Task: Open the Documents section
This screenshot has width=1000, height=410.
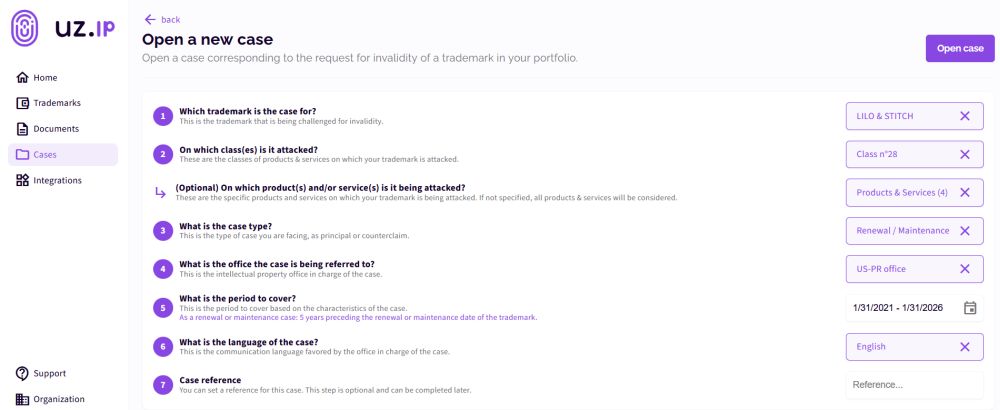Action: point(55,129)
